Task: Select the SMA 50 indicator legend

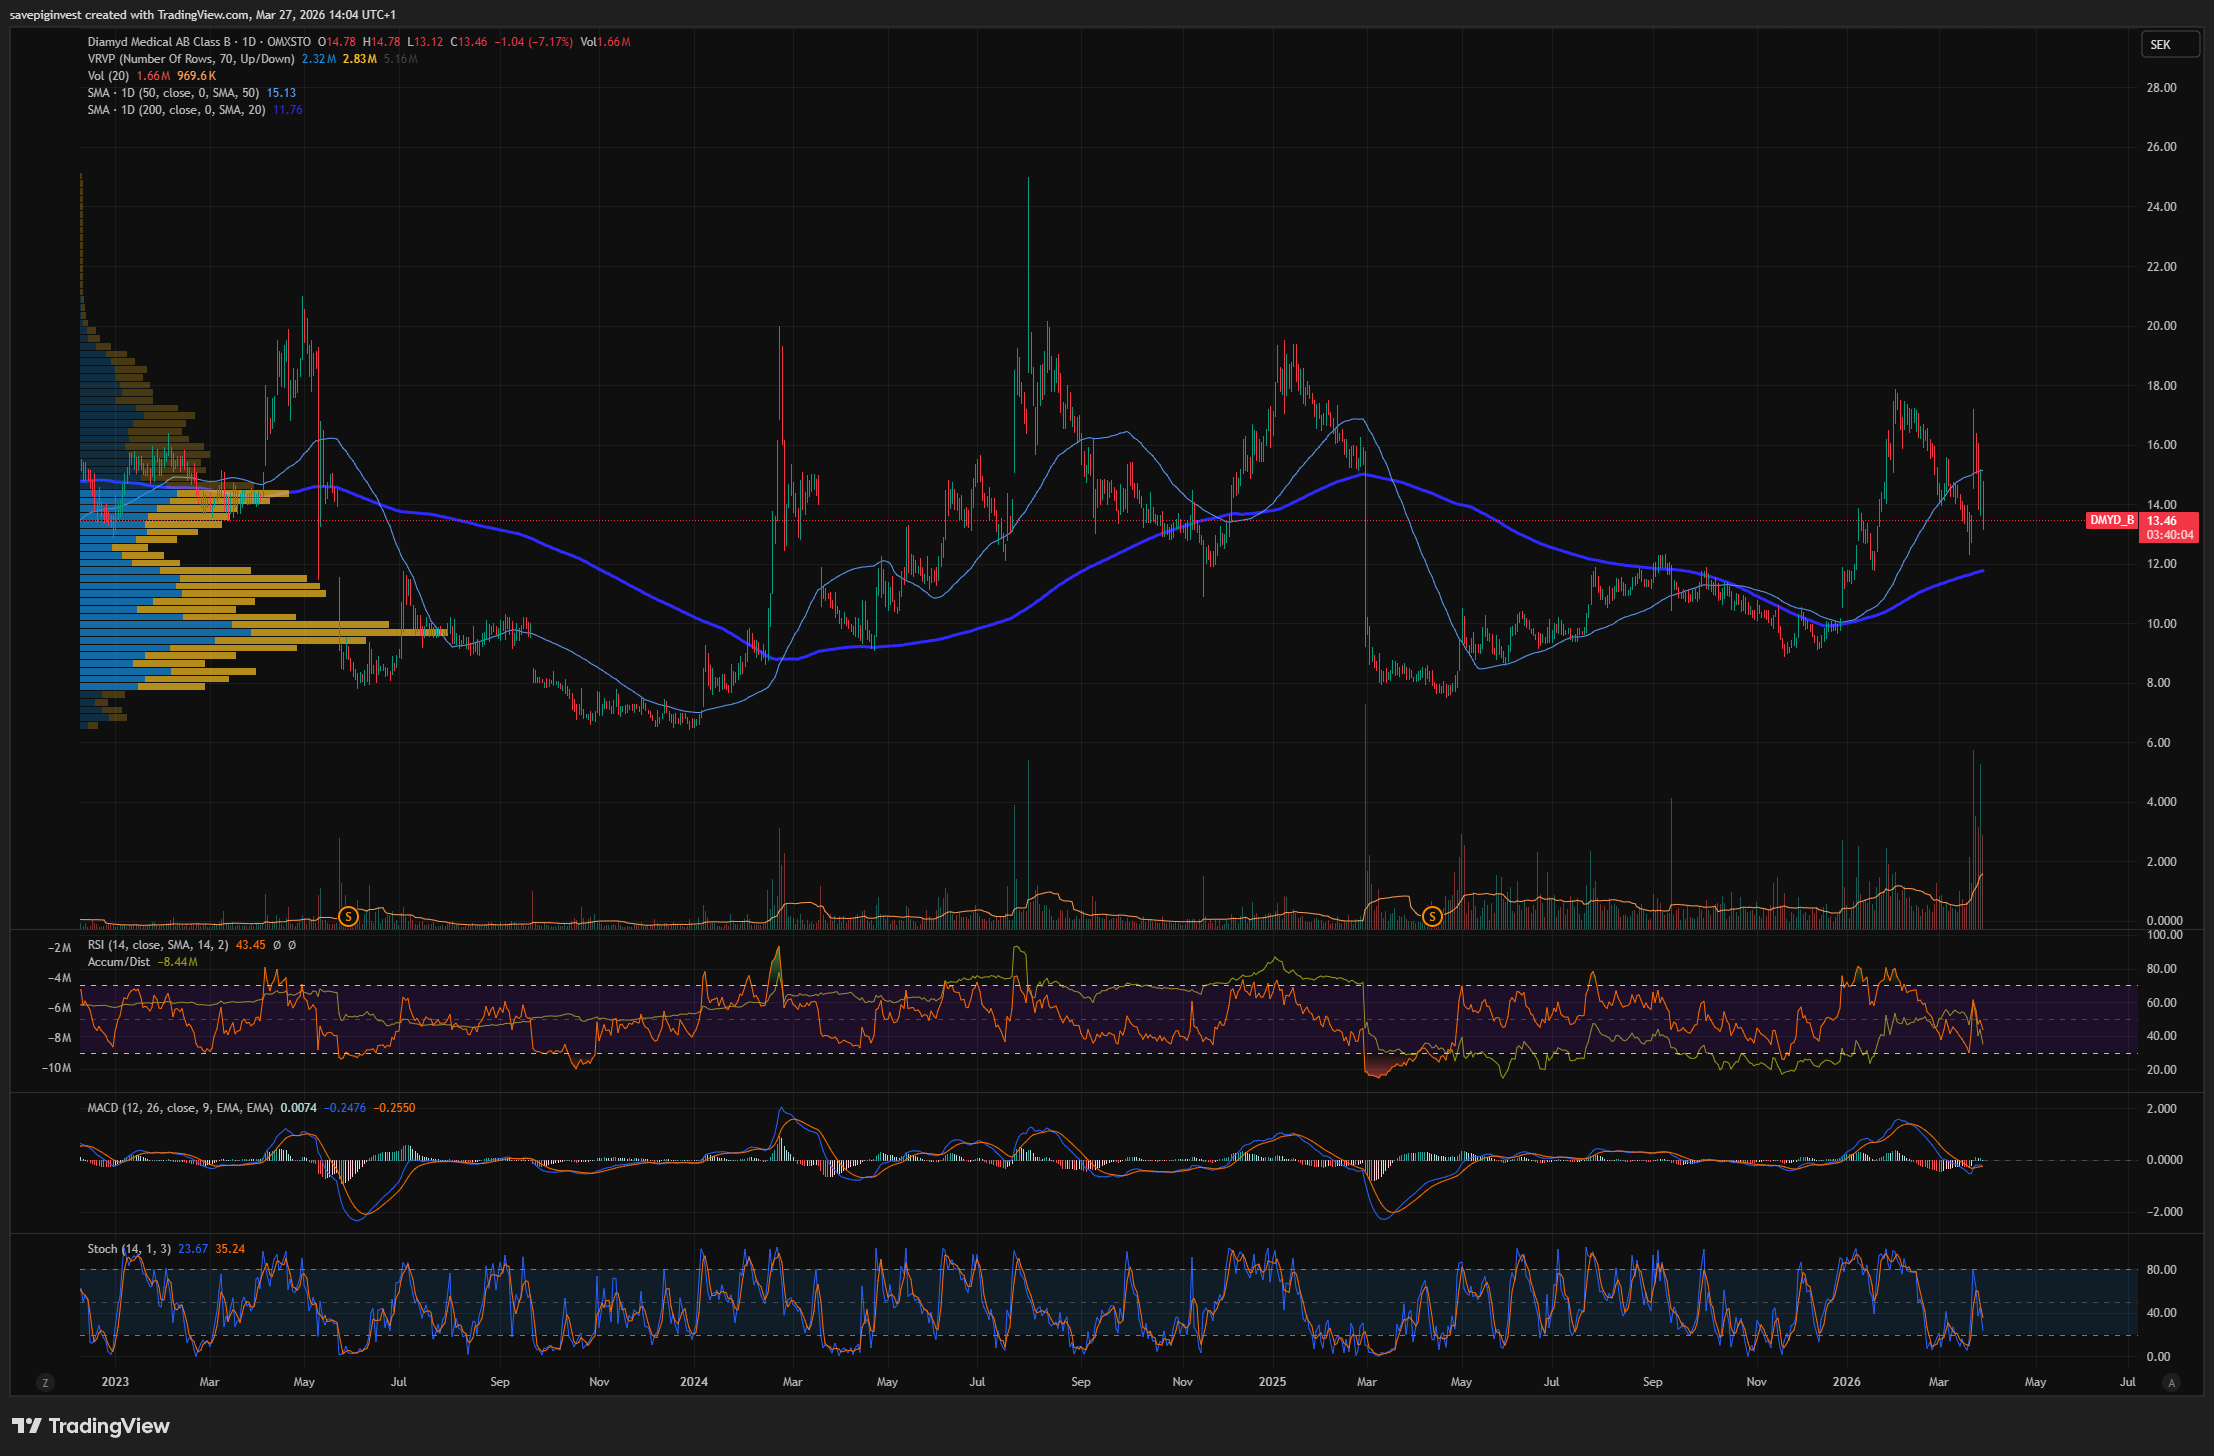Action: click(172, 93)
